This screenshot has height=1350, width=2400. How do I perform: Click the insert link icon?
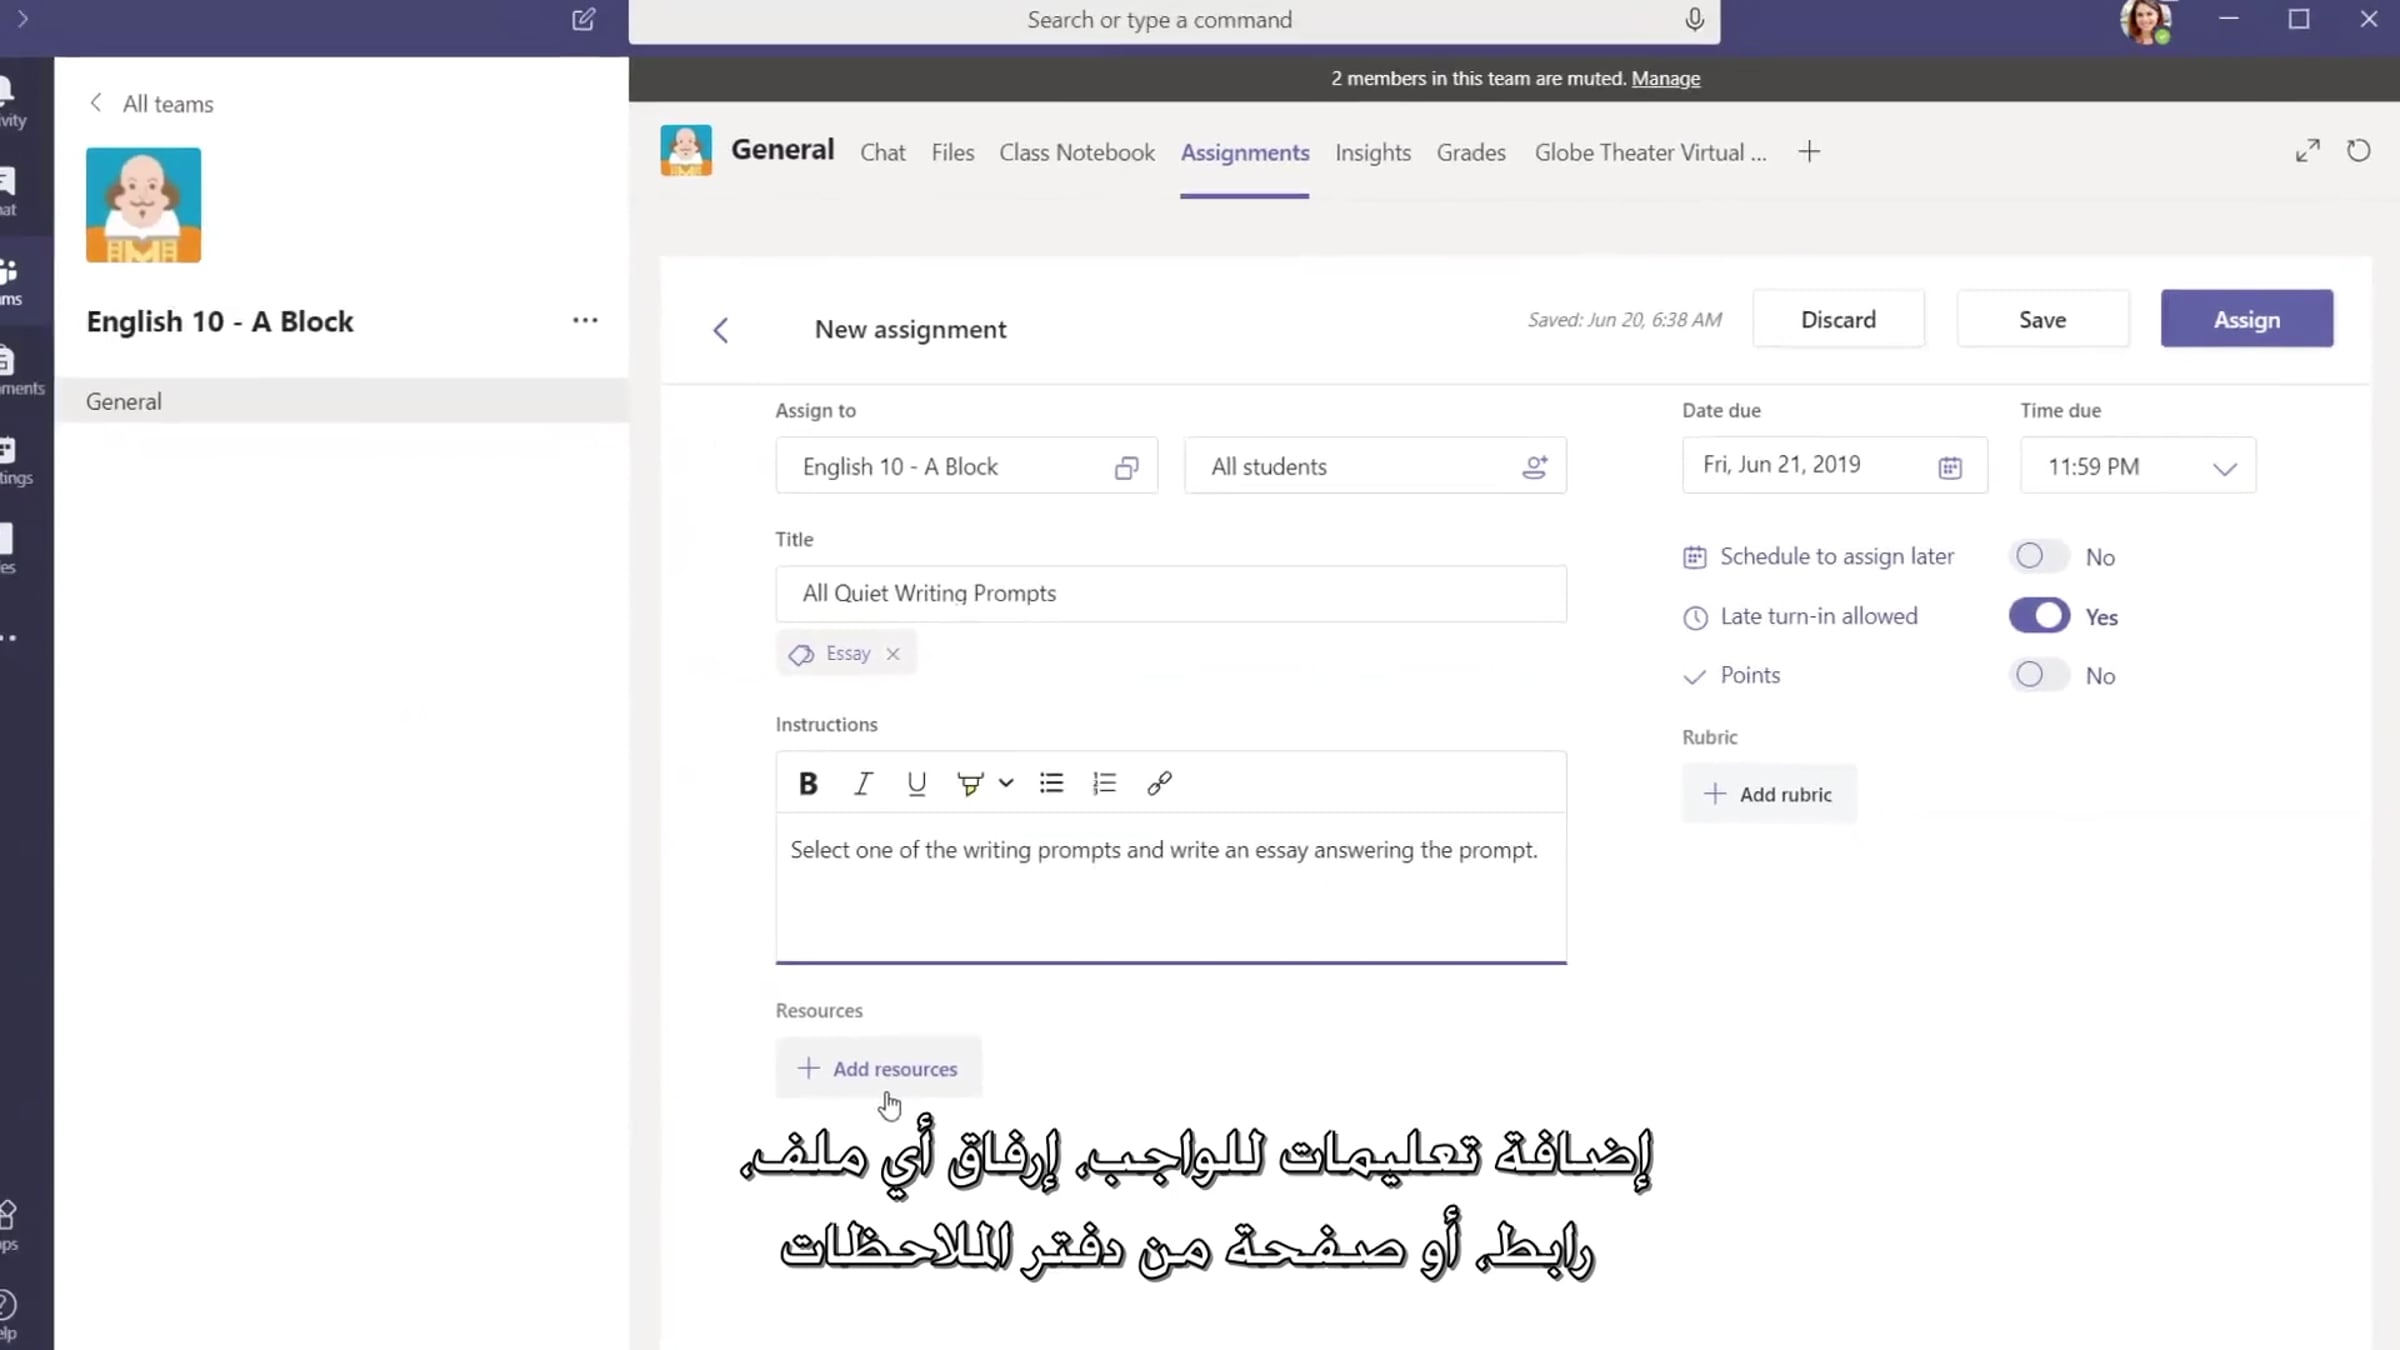(x=1159, y=784)
